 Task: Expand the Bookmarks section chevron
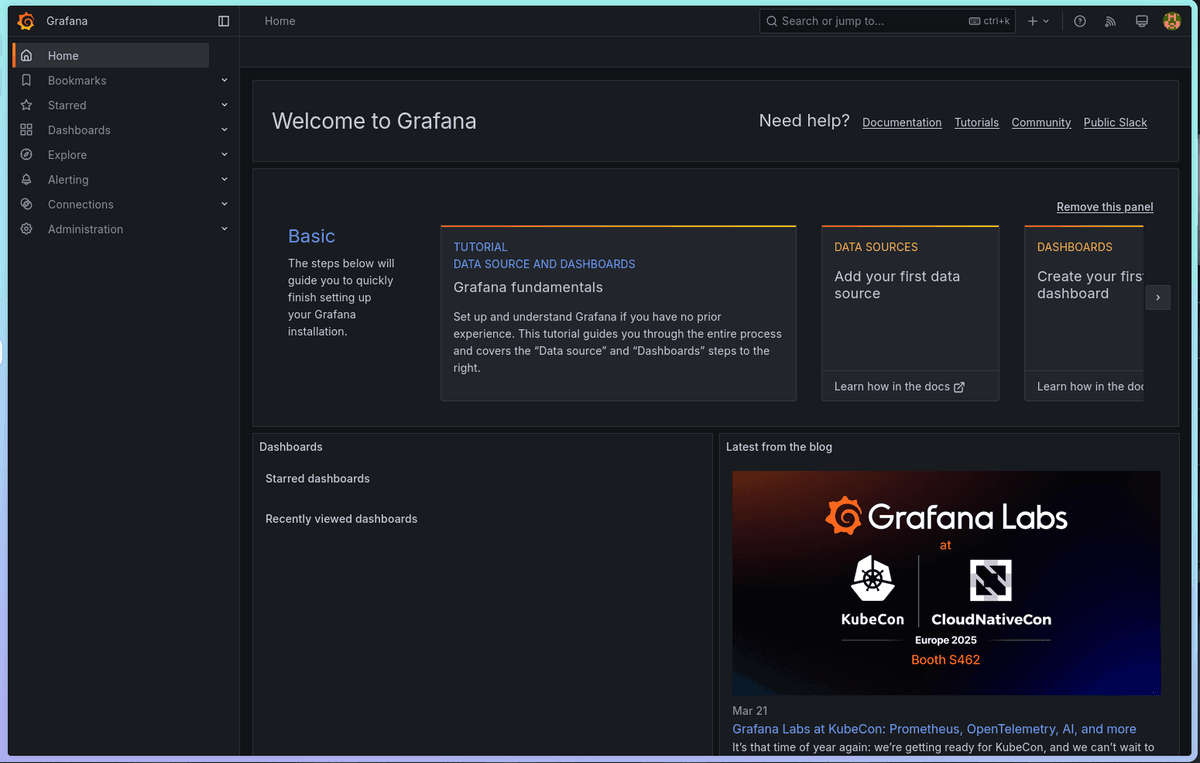point(224,81)
